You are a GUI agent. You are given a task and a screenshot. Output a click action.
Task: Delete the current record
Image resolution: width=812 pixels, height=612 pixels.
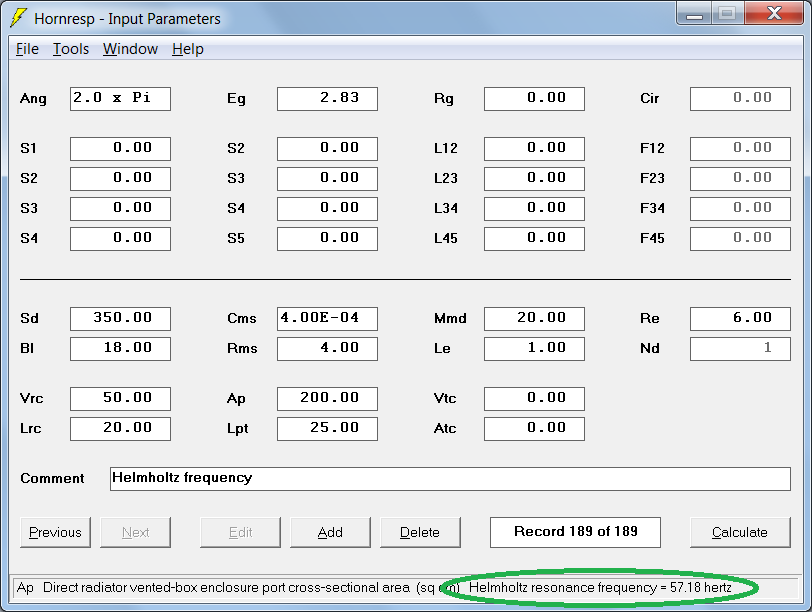(420, 532)
